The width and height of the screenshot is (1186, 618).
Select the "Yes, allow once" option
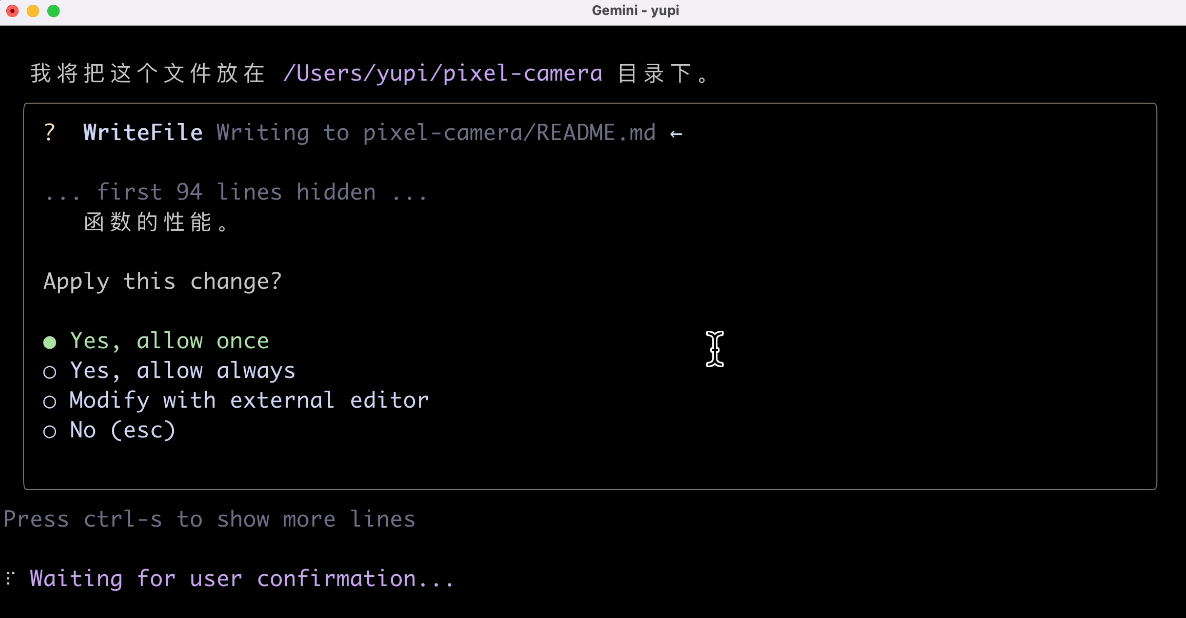168,341
